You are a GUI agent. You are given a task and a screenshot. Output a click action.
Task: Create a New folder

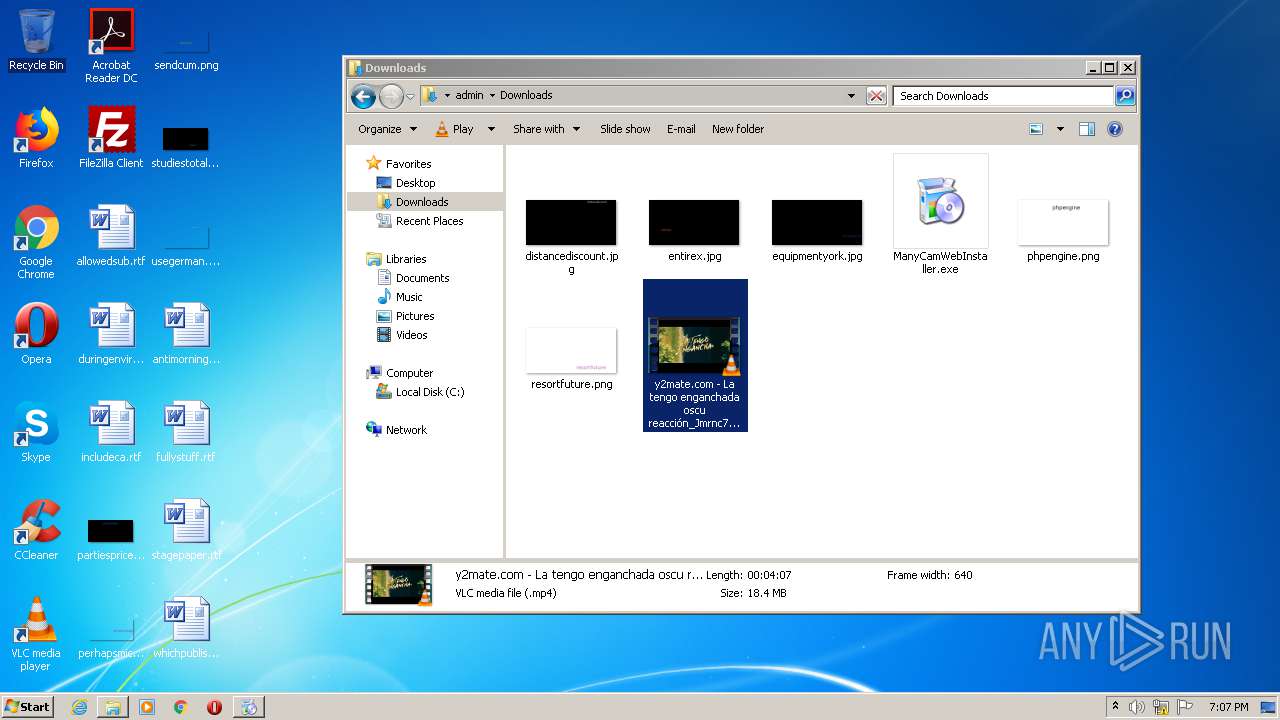point(738,129)
